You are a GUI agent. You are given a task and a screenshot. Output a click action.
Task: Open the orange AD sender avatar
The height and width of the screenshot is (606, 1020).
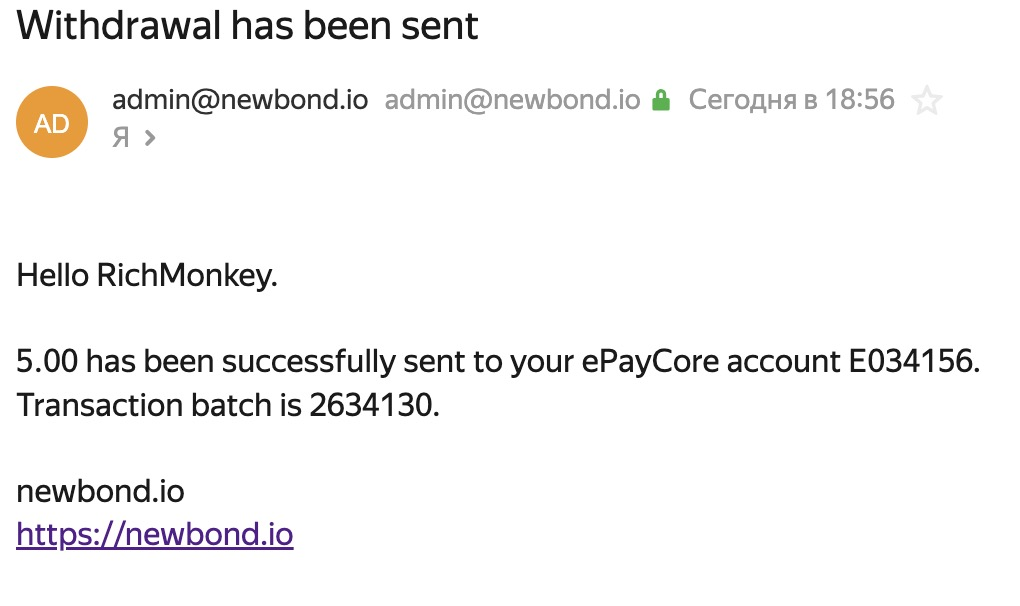pos(52,122)
